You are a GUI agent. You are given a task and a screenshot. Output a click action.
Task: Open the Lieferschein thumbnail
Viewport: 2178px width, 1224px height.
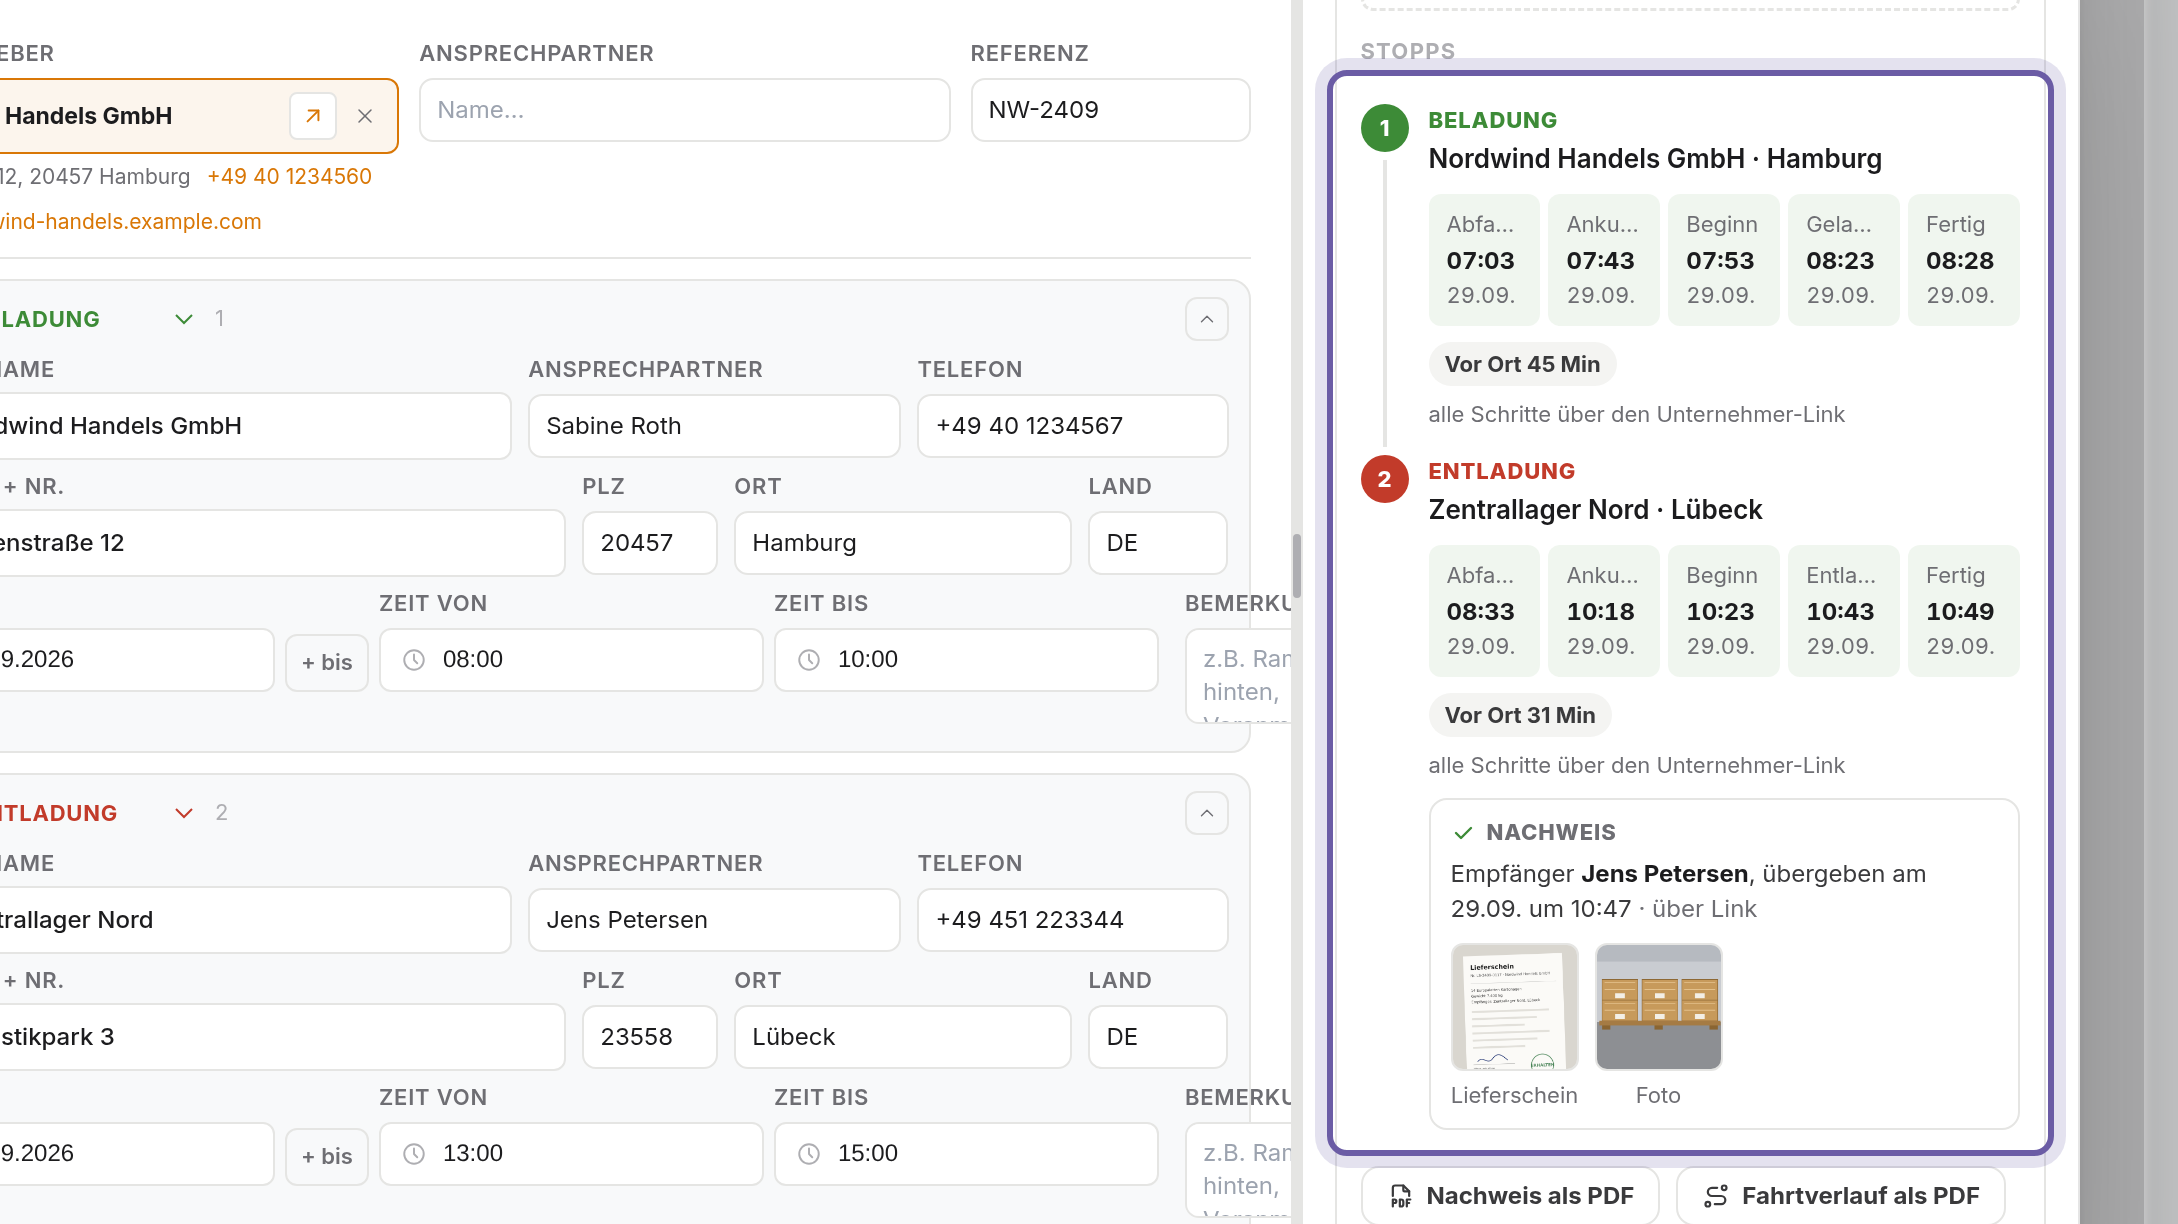point(1514,1007)
